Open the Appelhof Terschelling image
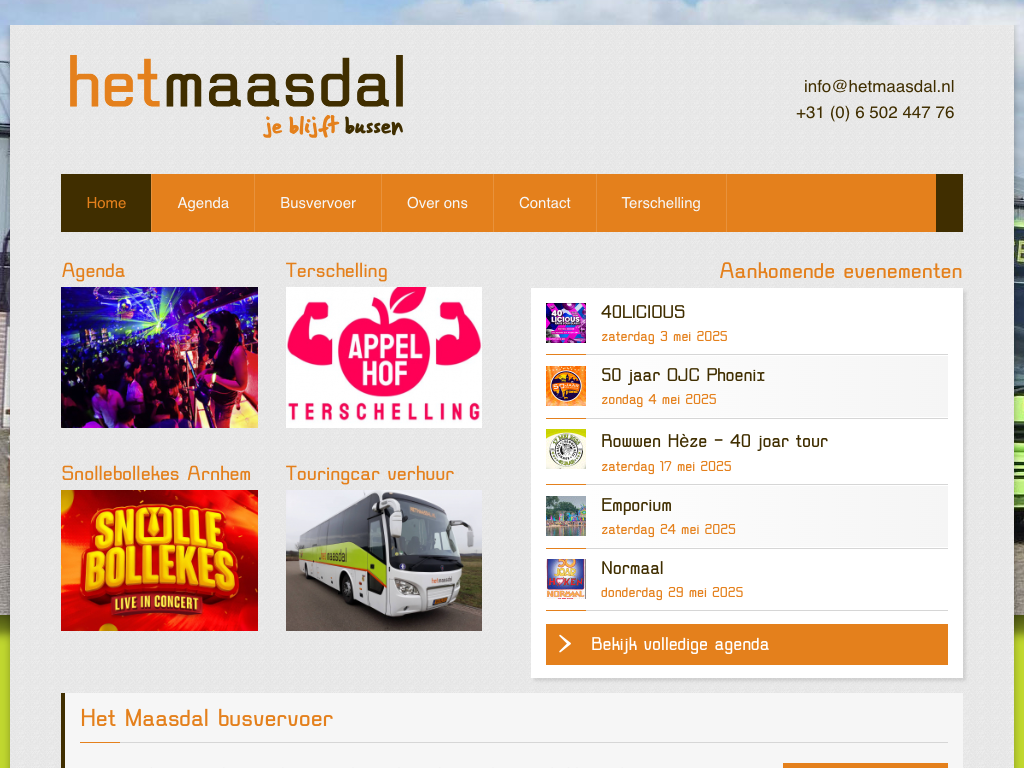 384,358
